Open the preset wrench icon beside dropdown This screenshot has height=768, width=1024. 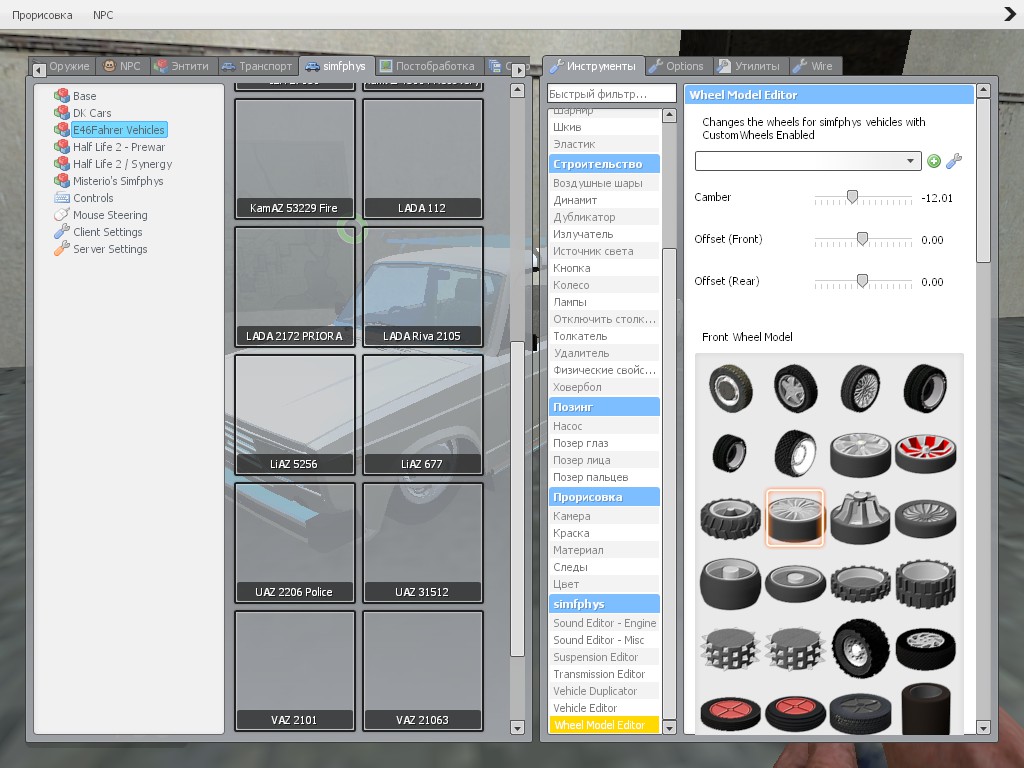click(953, 161)
